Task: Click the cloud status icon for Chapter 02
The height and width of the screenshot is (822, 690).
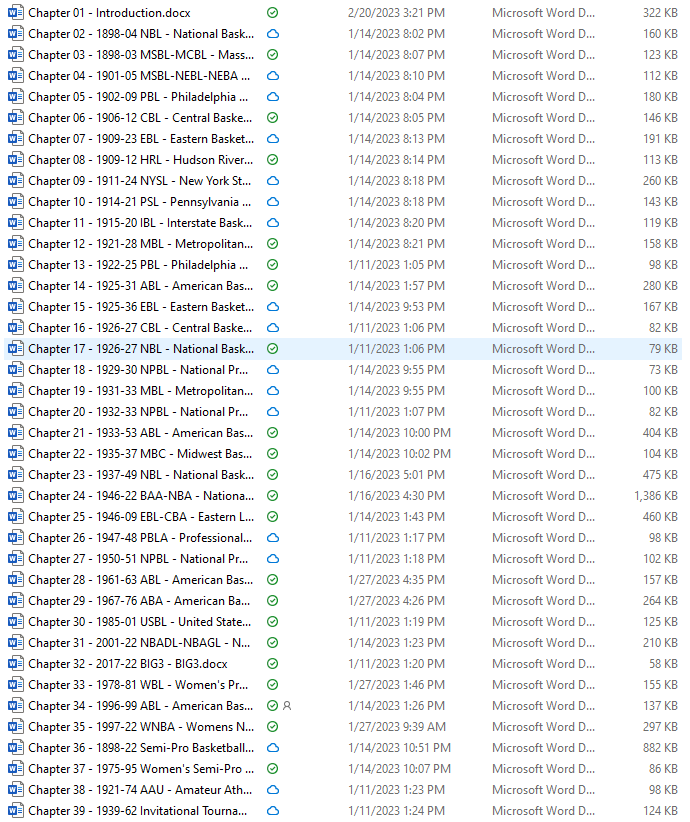Action: click(x=273, y=34)
